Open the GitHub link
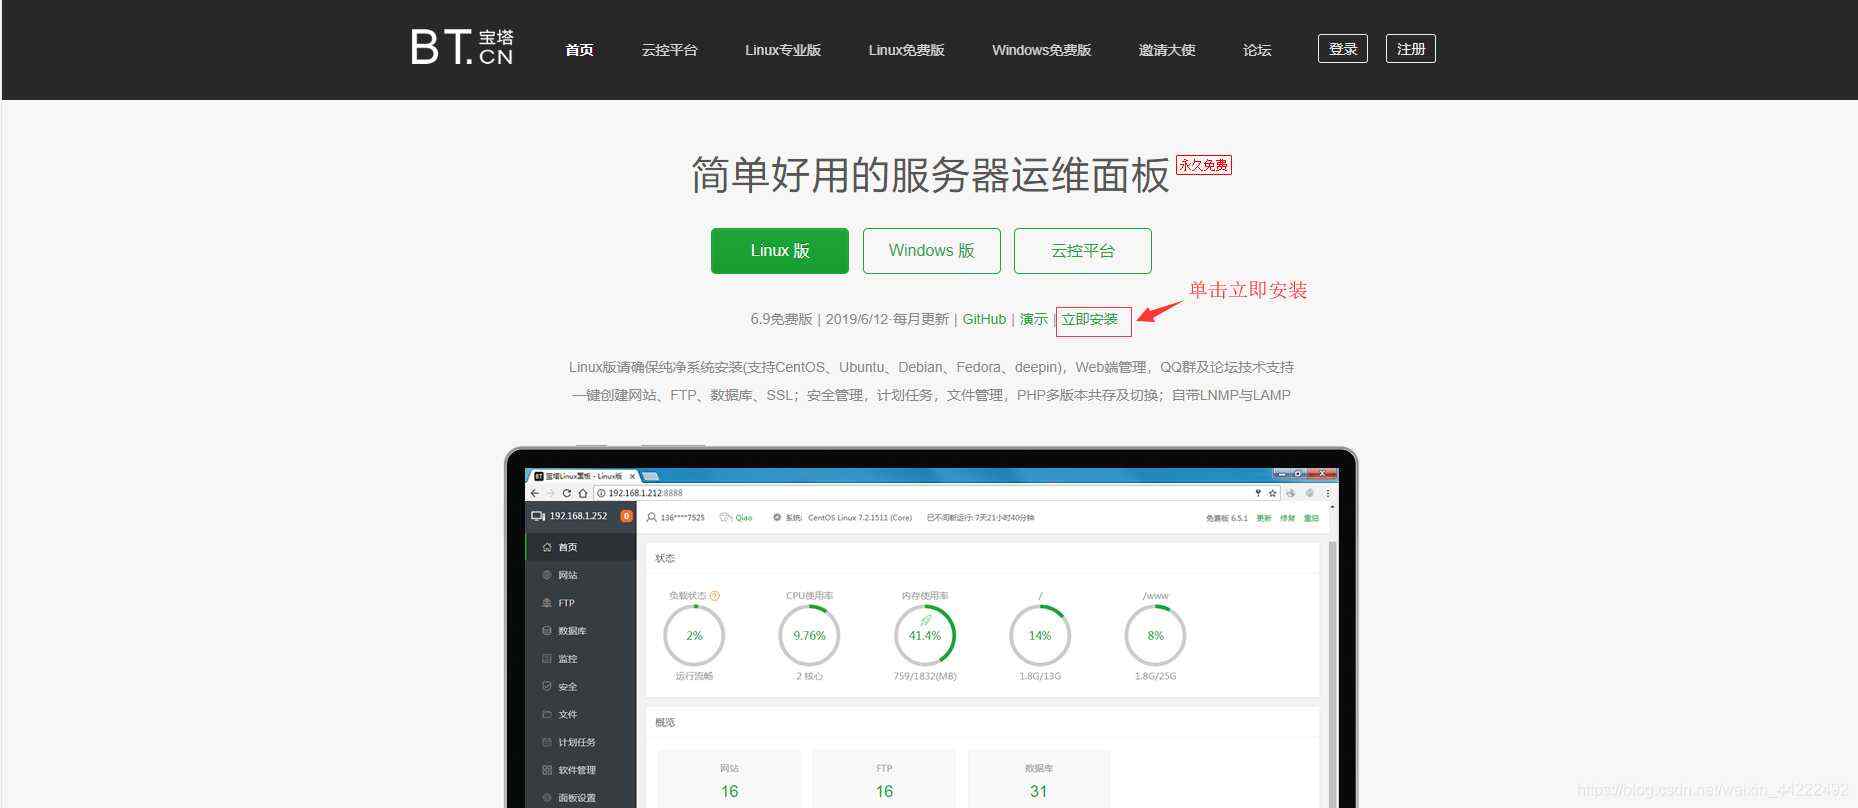The width and height of the screenshot is (1858, 808). pos(984,319)
